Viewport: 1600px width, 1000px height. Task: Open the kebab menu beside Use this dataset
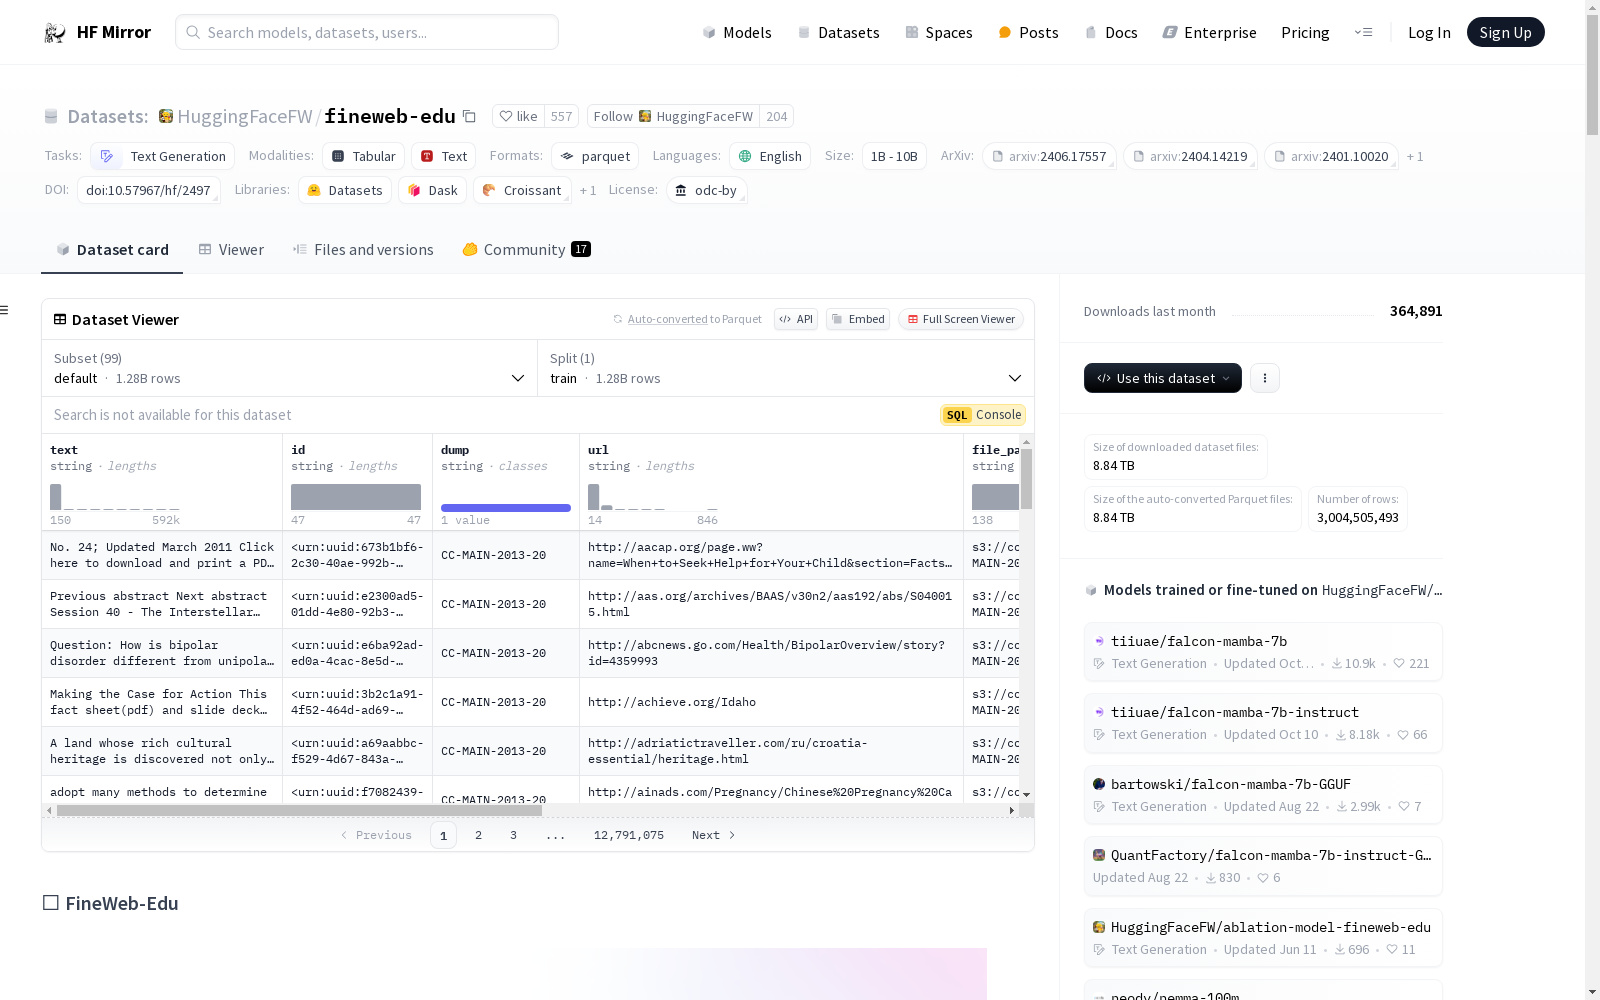[x=1264, y=378]
